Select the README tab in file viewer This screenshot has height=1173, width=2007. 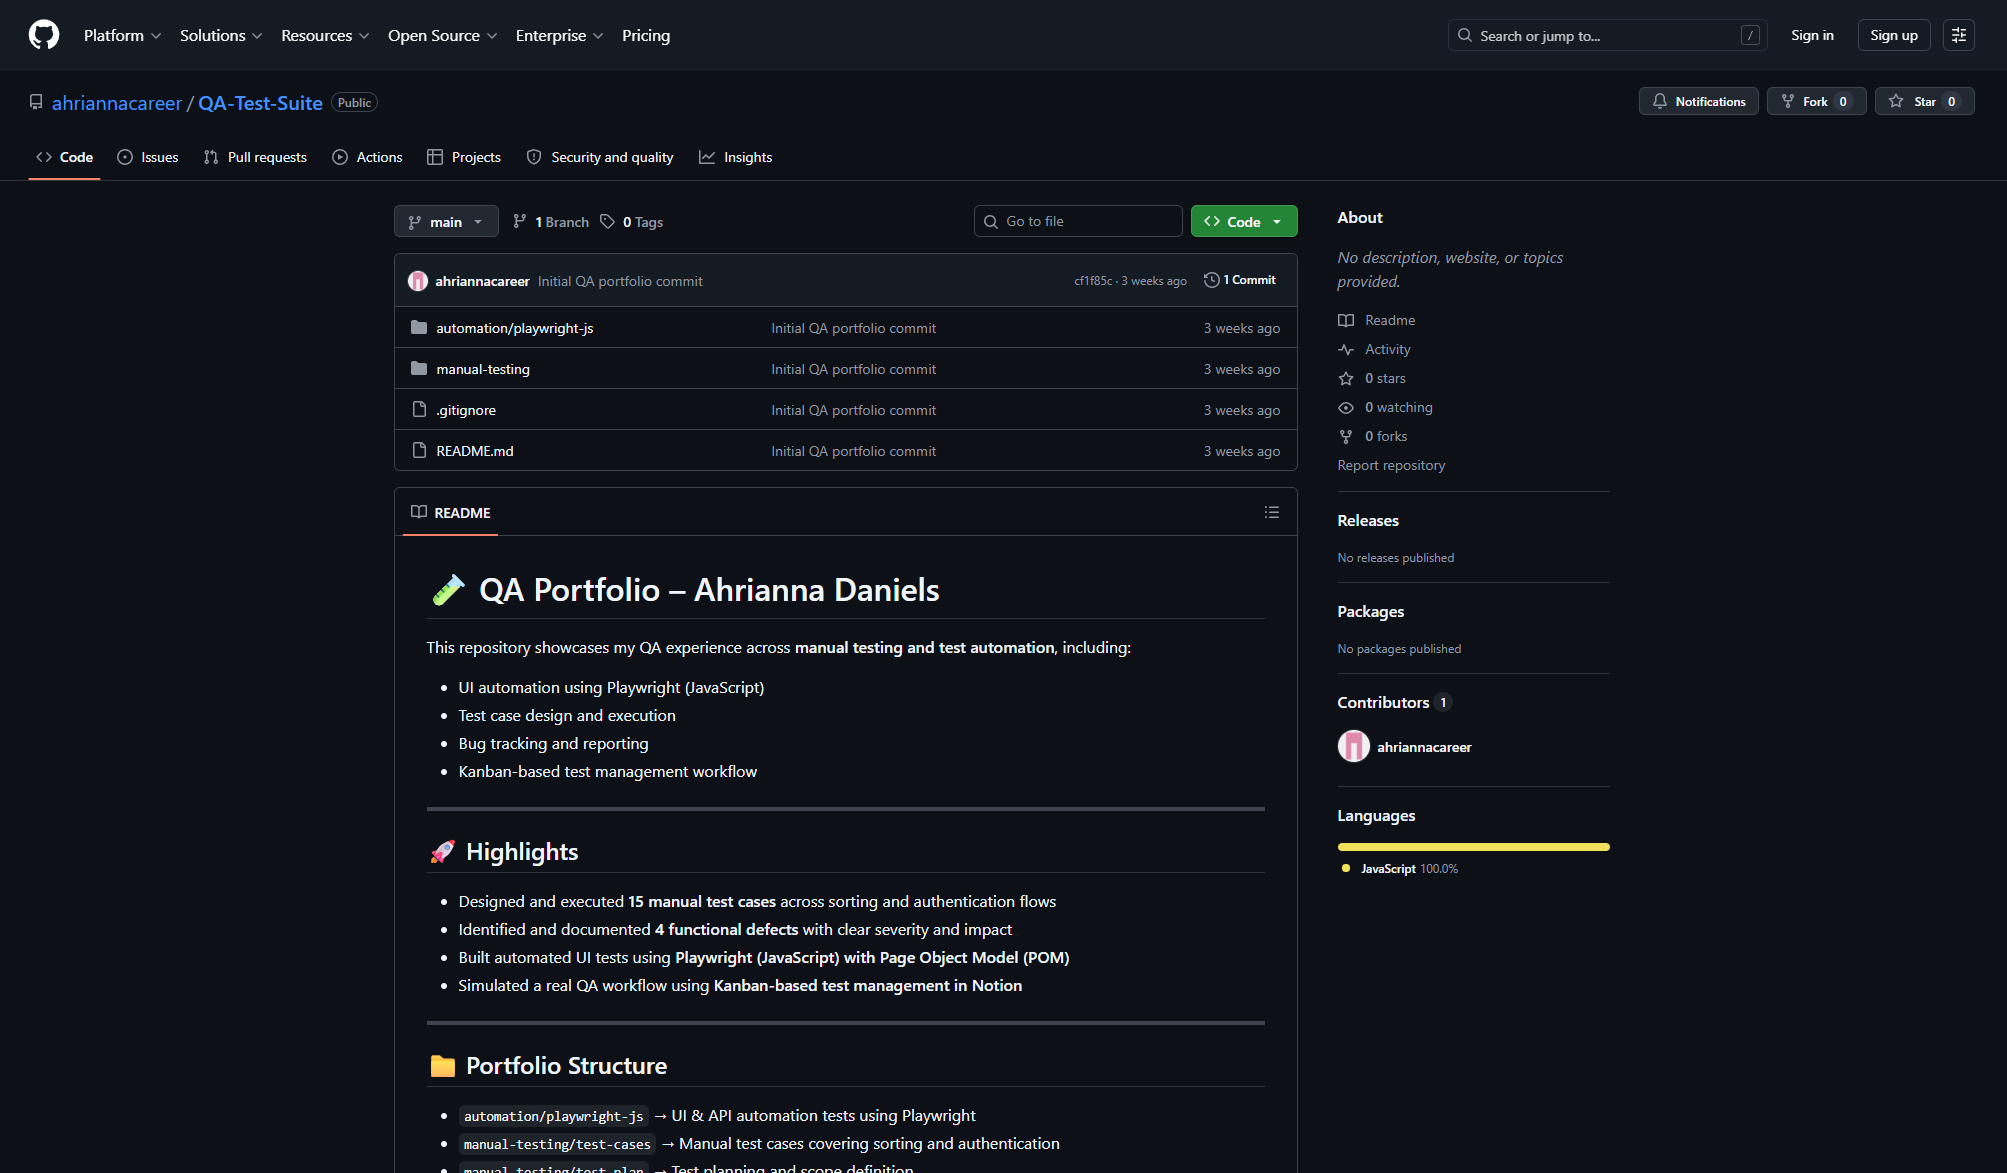pos(450,512)
